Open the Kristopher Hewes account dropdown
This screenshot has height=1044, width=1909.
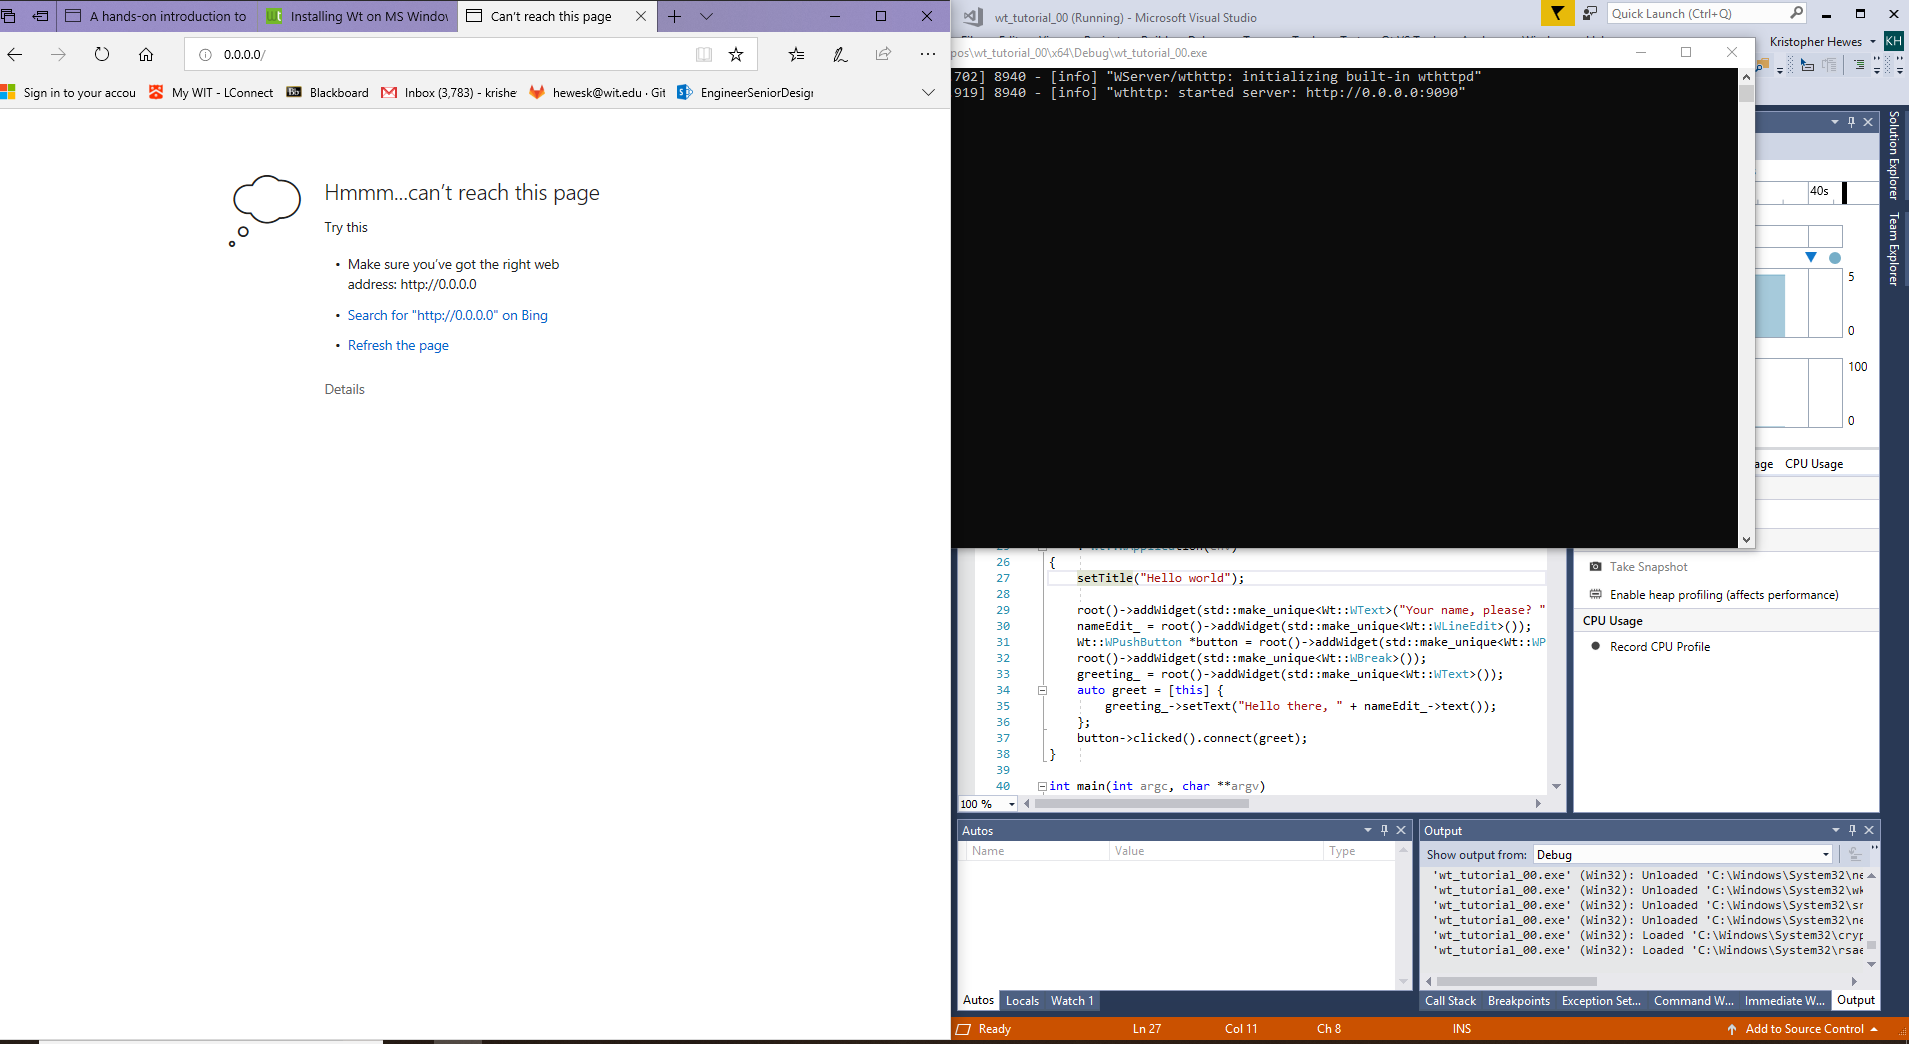1822,41
